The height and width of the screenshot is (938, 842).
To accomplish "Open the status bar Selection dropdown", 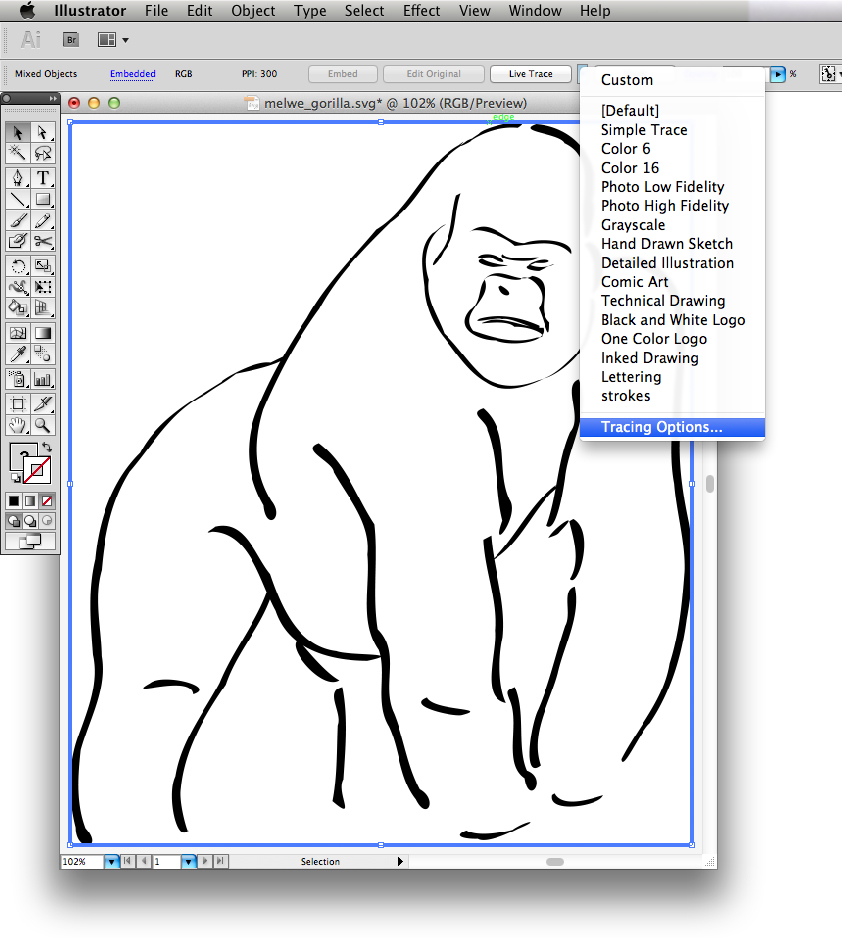I will 399,861.
